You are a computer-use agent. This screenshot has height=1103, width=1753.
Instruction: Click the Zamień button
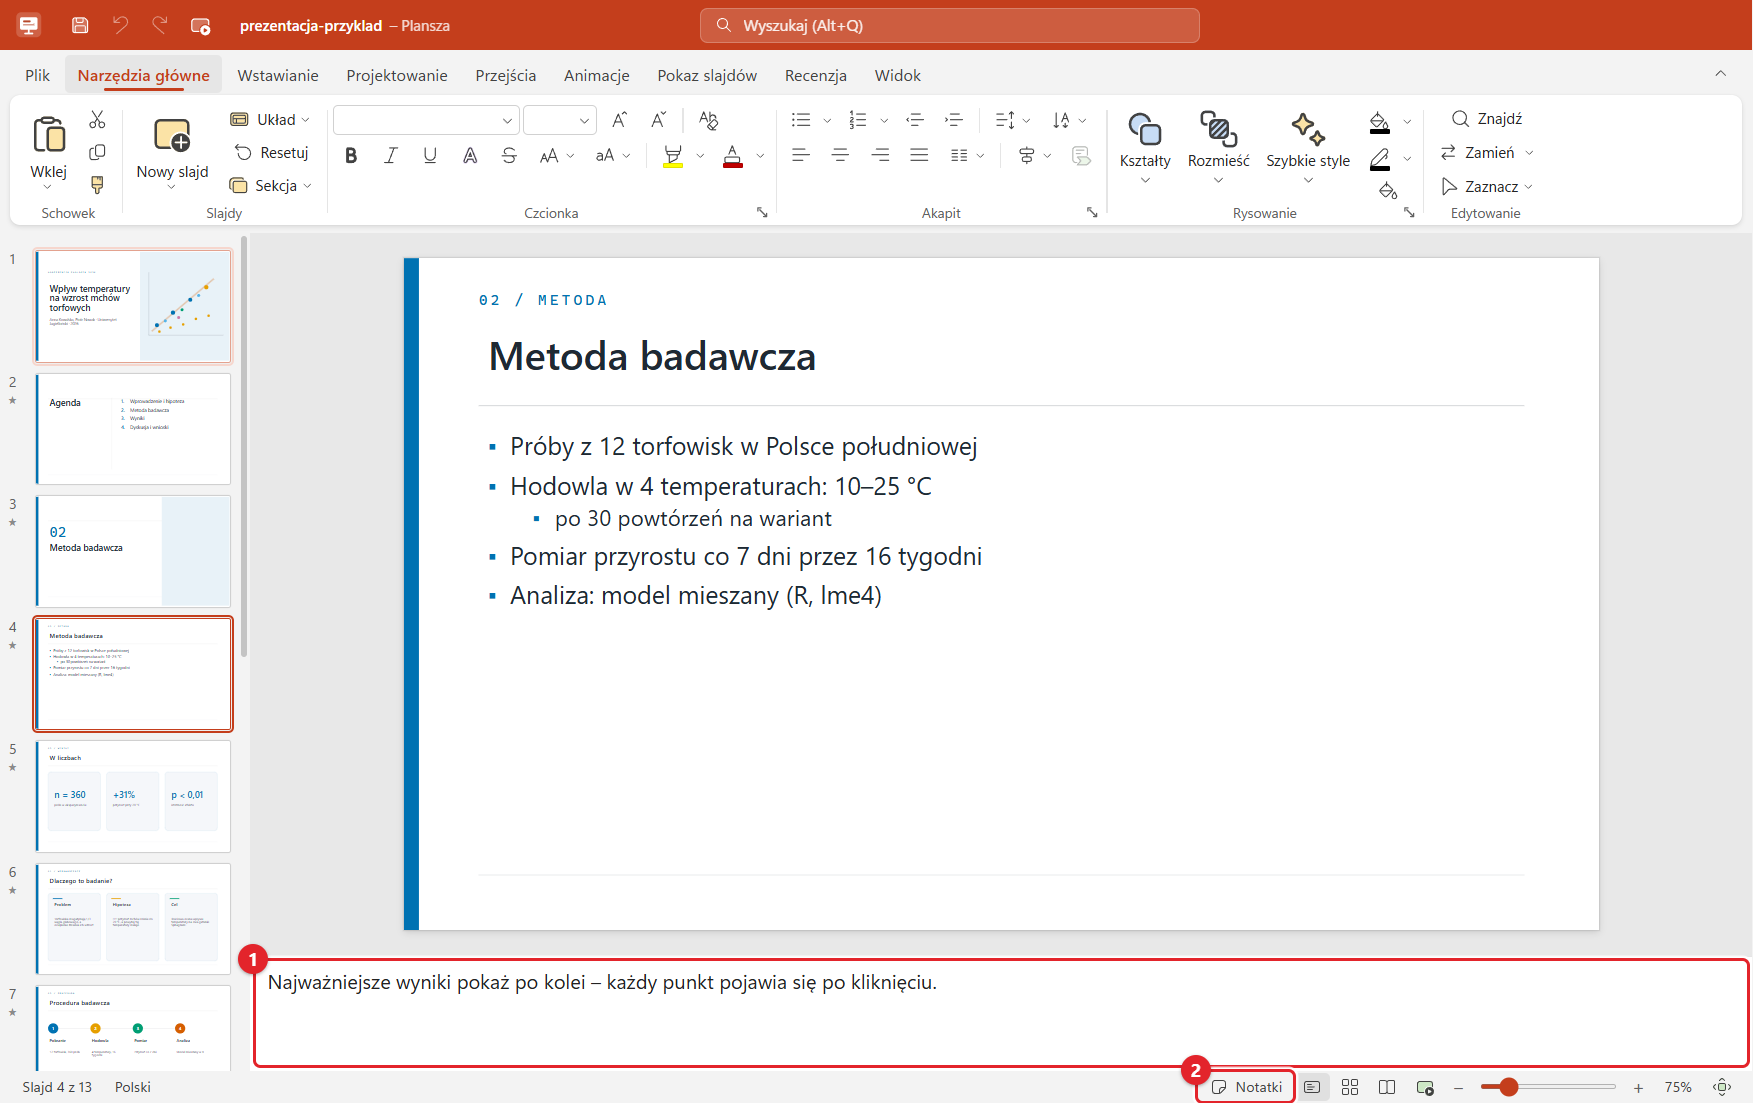pos(1477,153)
